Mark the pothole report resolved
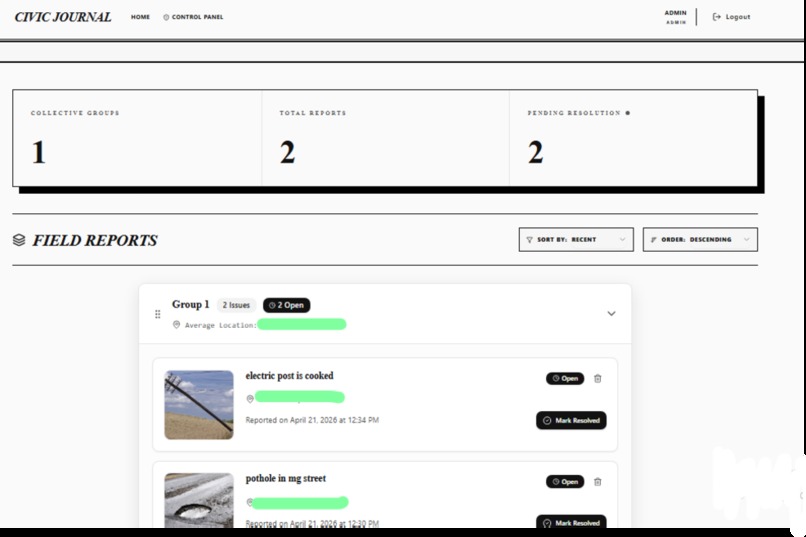806x537 pixels. click(571, 522)
